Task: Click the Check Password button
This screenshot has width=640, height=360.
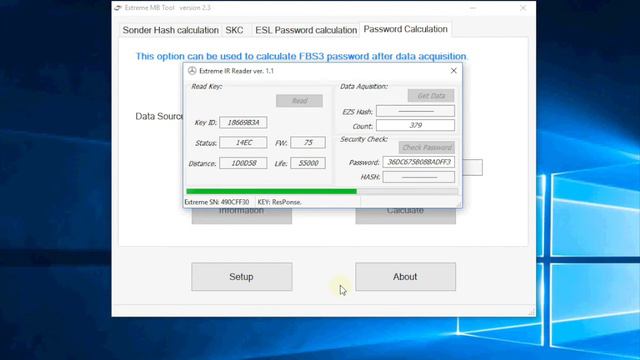Action: coord(427,147)
